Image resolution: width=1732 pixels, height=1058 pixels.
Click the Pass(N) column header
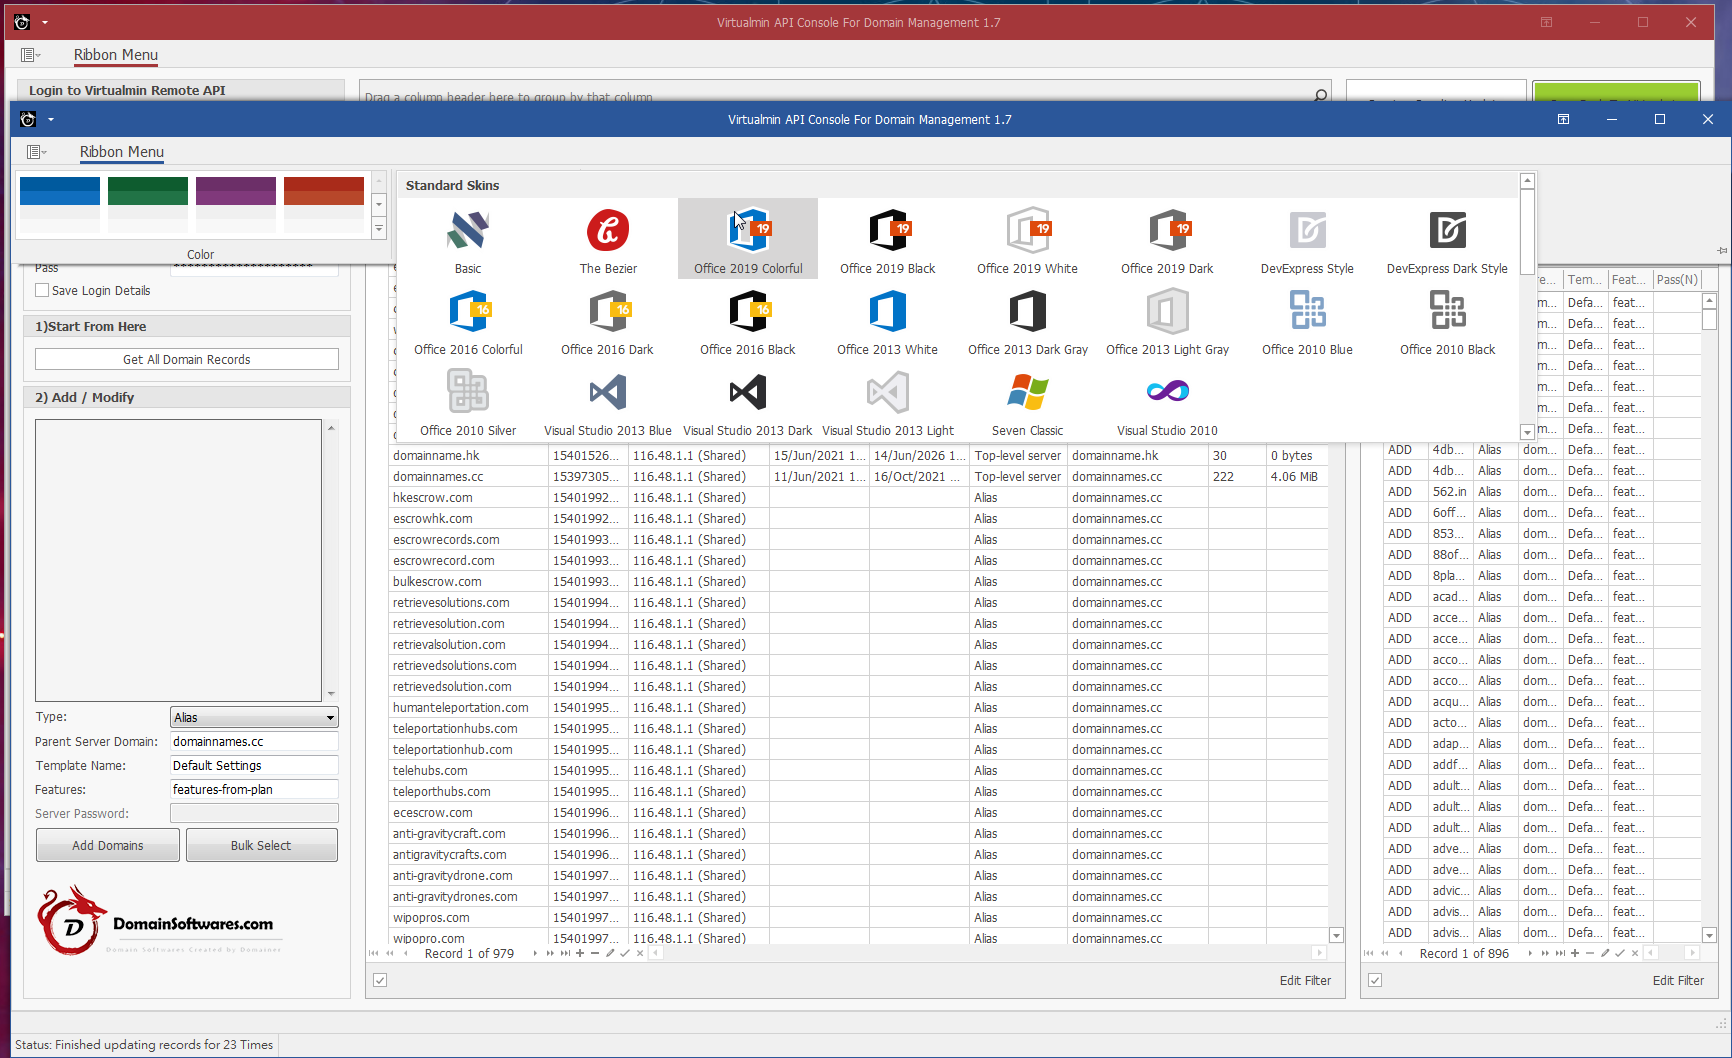coord(1677,279)
